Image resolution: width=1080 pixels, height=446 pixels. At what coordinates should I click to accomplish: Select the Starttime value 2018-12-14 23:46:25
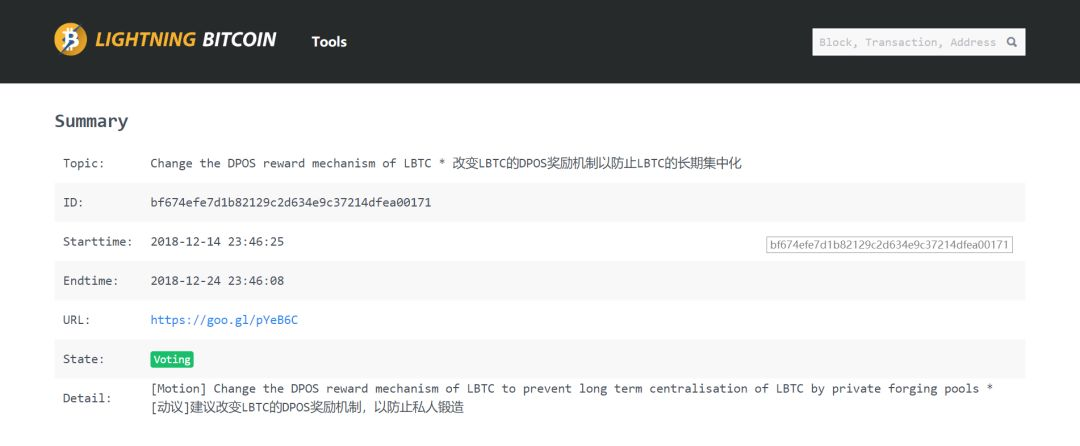pos(217,242)
